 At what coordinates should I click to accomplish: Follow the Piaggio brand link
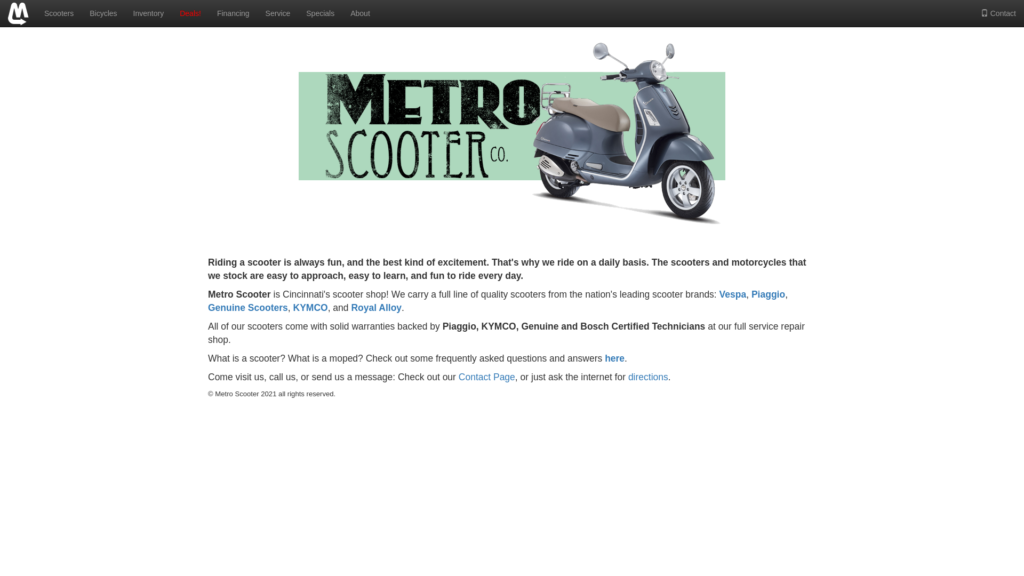click(x=768, y=295)
